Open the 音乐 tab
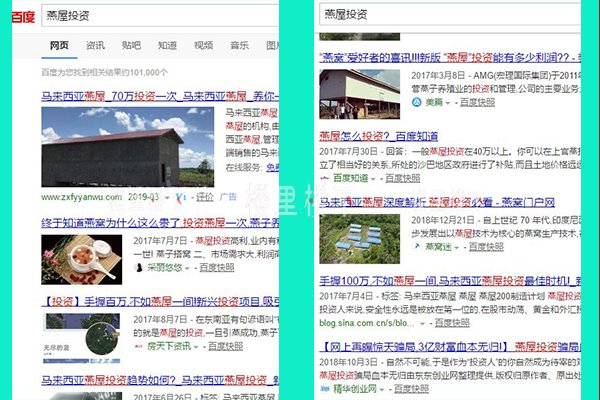 [x=240, y=46]
